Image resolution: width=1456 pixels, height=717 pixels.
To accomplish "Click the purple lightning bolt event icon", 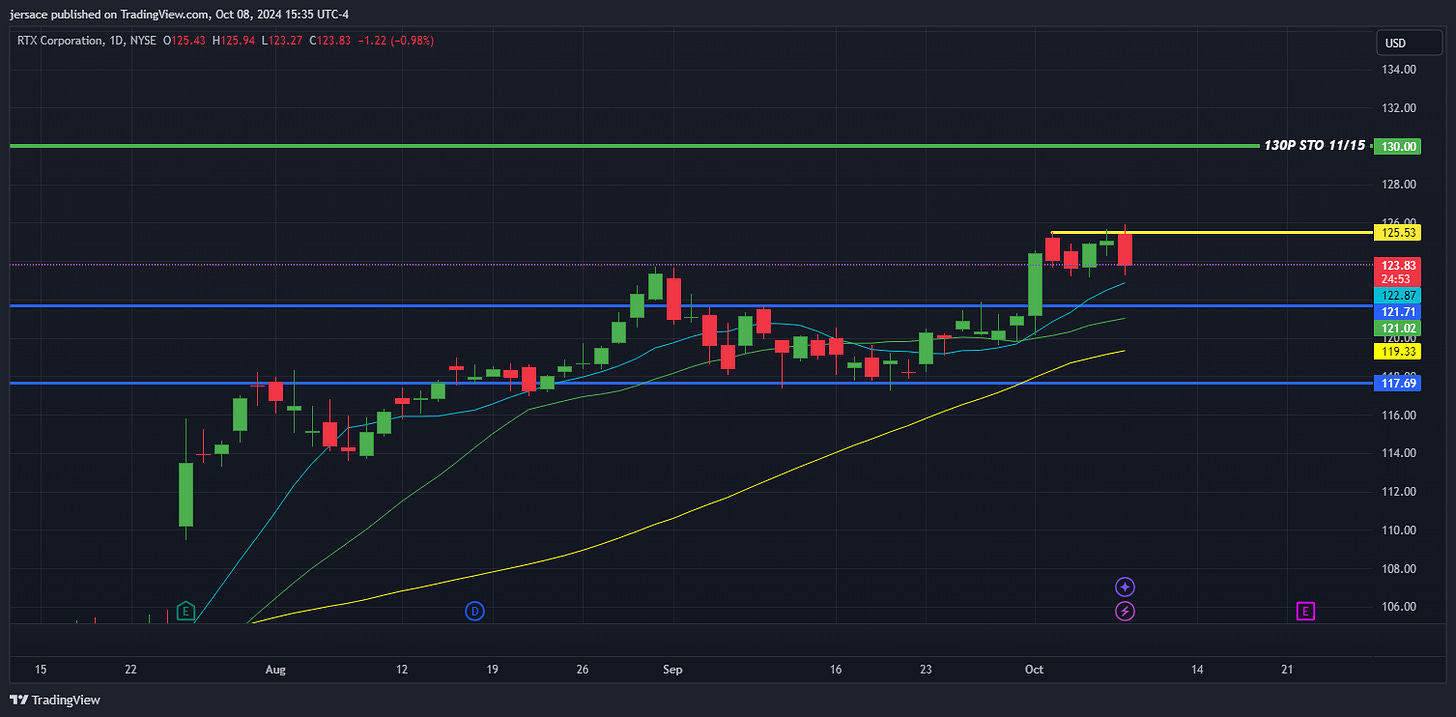I will (1125, 610).
